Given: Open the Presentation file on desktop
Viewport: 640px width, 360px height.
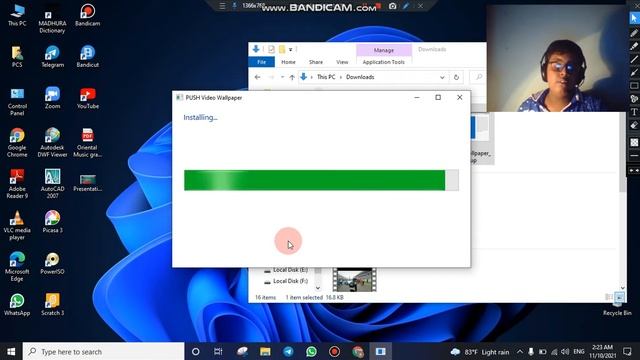Looking at the screenshot, I should click(87, 182).
